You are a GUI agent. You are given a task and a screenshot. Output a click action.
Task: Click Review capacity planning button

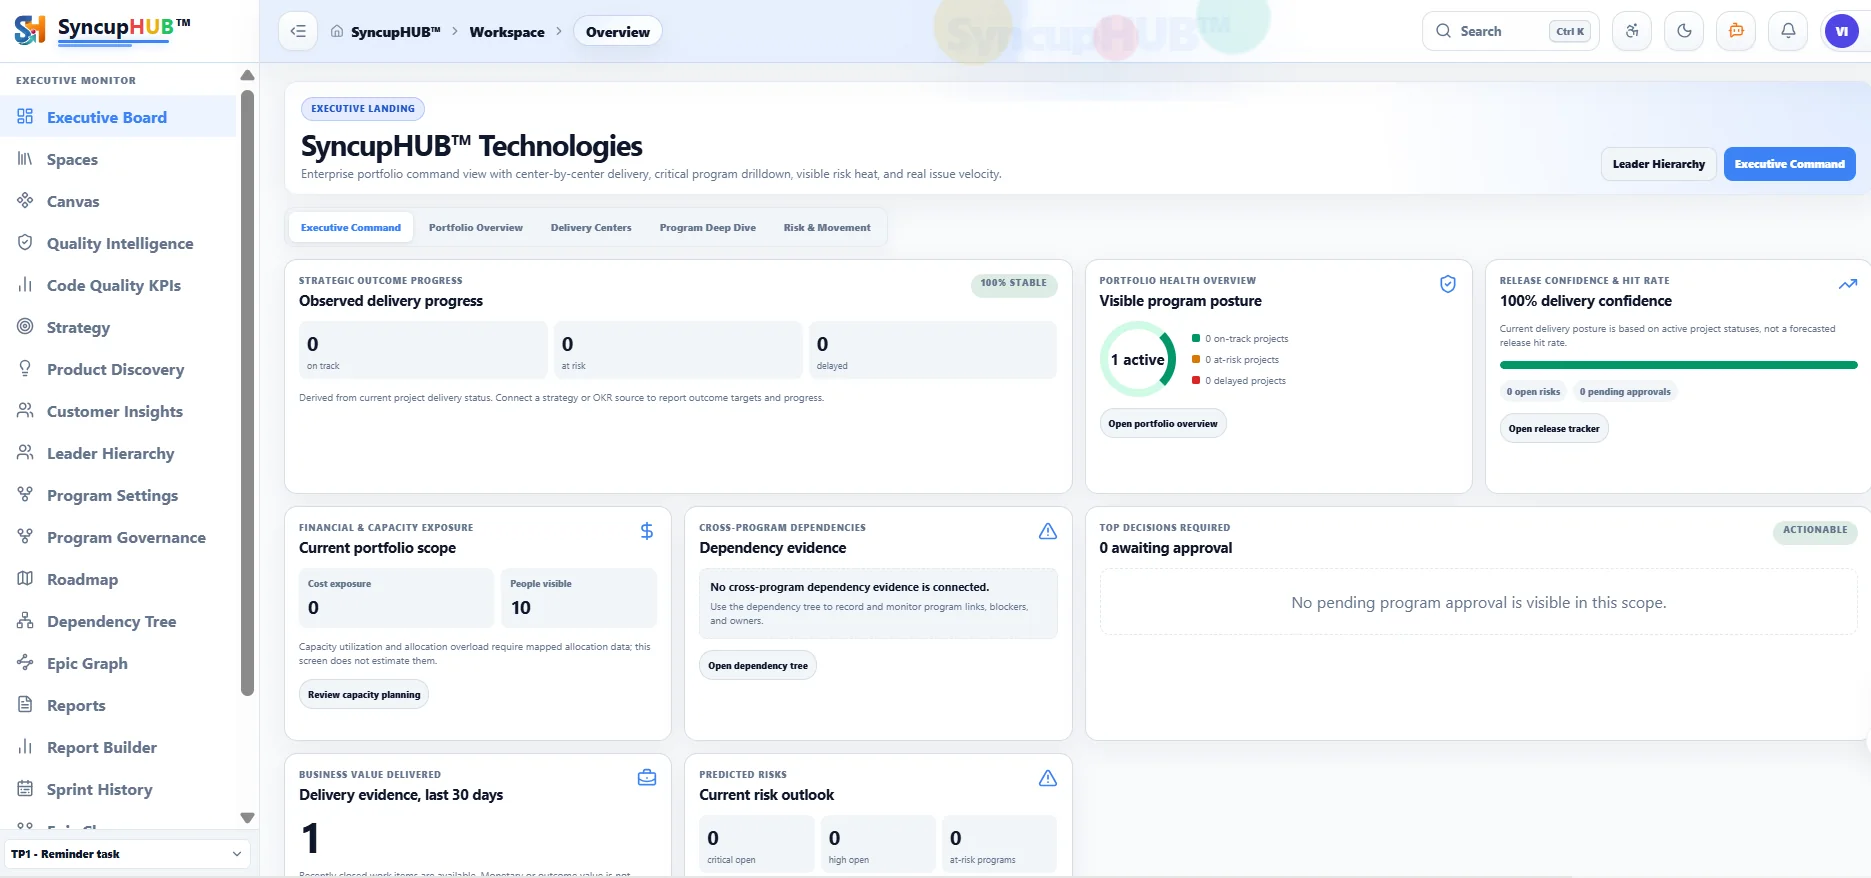[x=364, y=695]
